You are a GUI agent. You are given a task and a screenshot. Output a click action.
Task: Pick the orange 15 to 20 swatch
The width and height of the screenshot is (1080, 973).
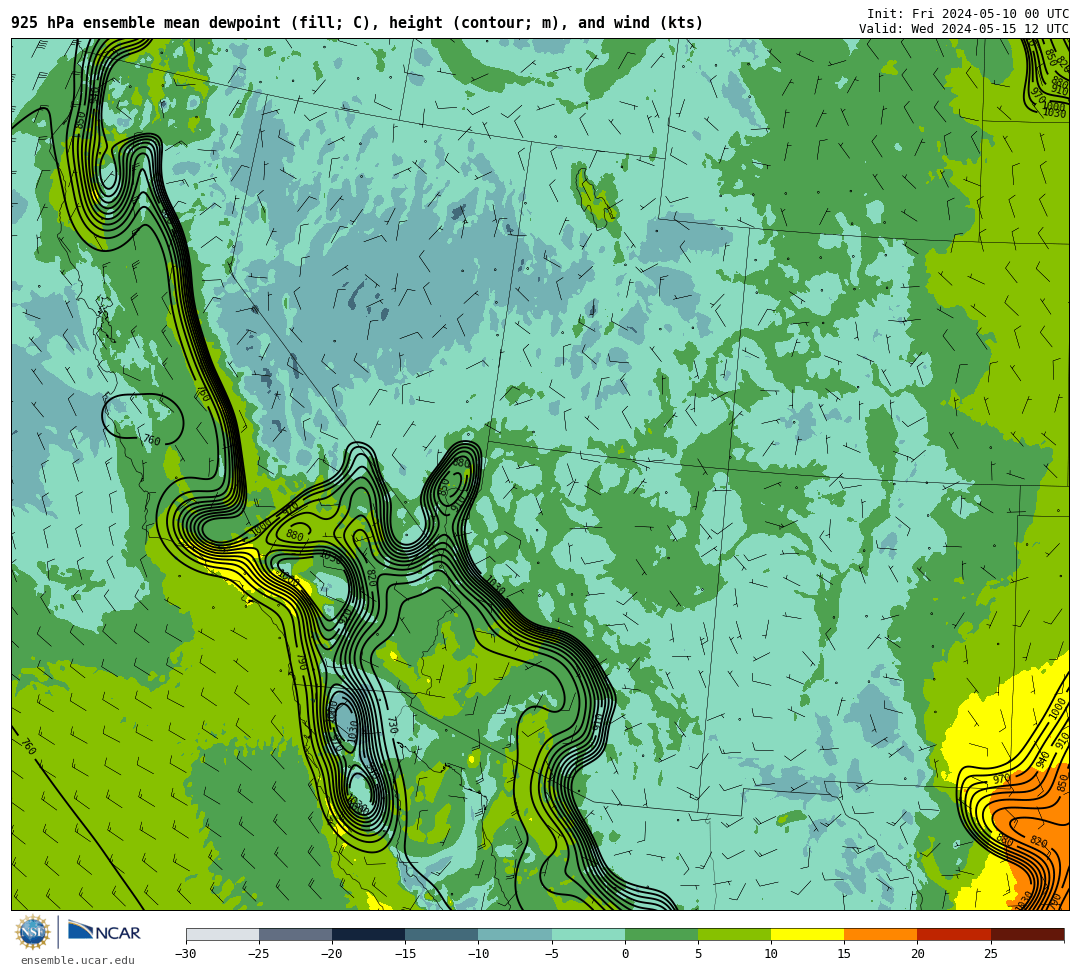tap(881, 934)
